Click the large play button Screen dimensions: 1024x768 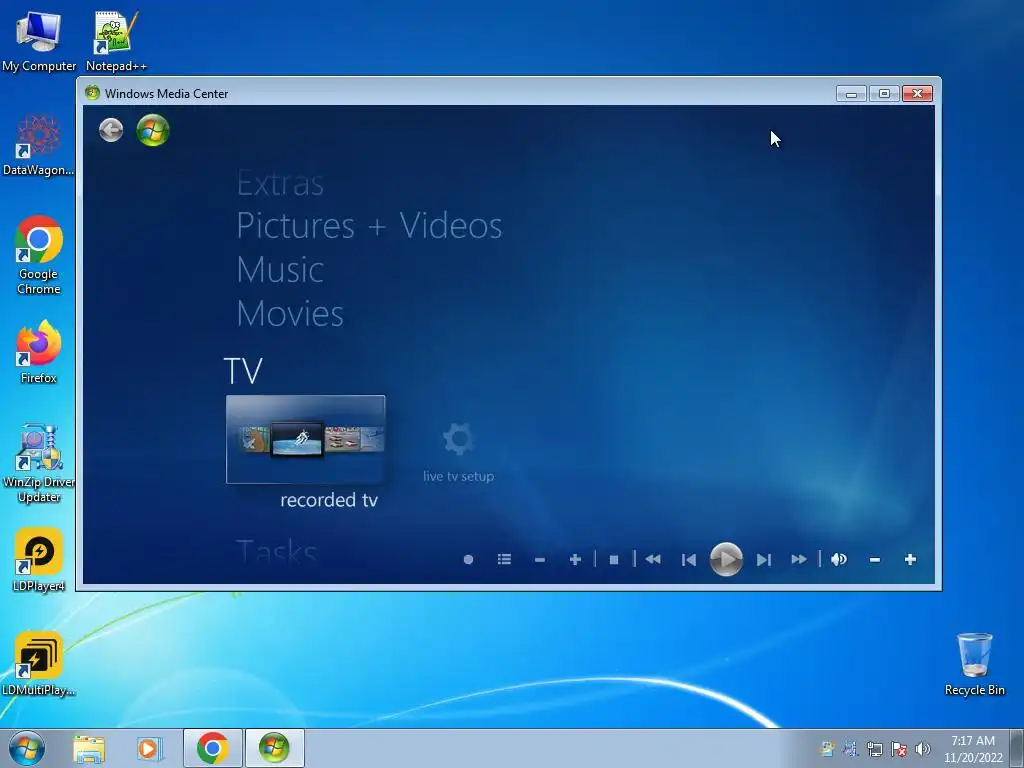726,560
